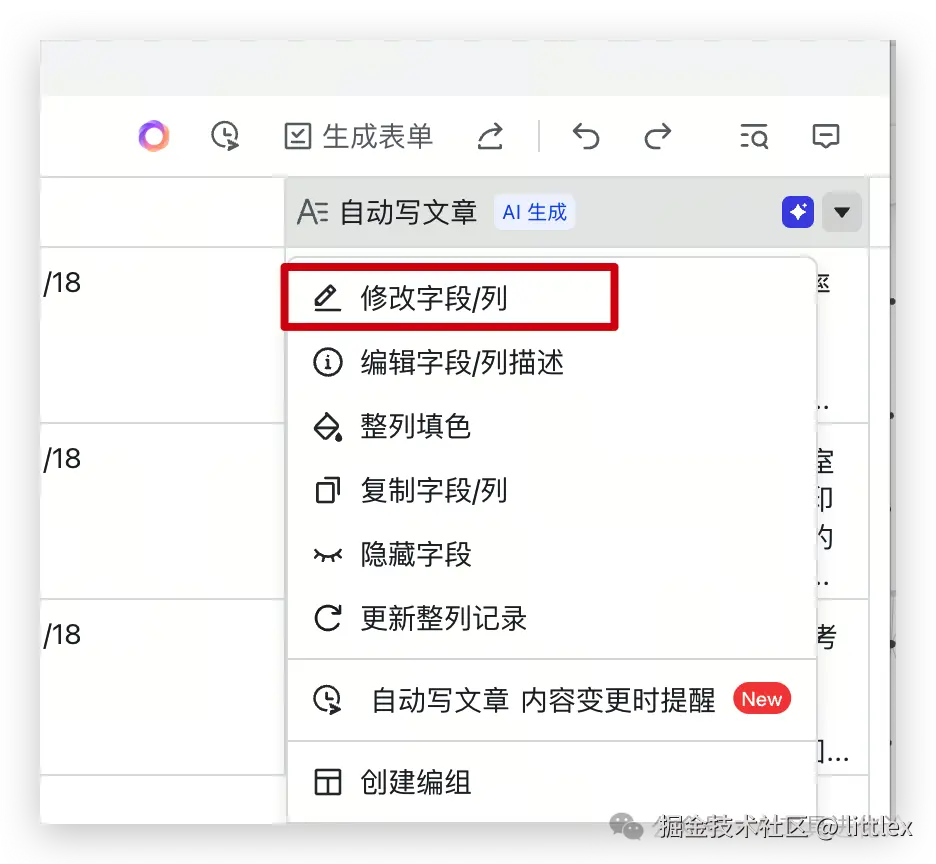This screenshot has height=864, width=936.
Task: Redo the last action
Action: coord(657,136)
